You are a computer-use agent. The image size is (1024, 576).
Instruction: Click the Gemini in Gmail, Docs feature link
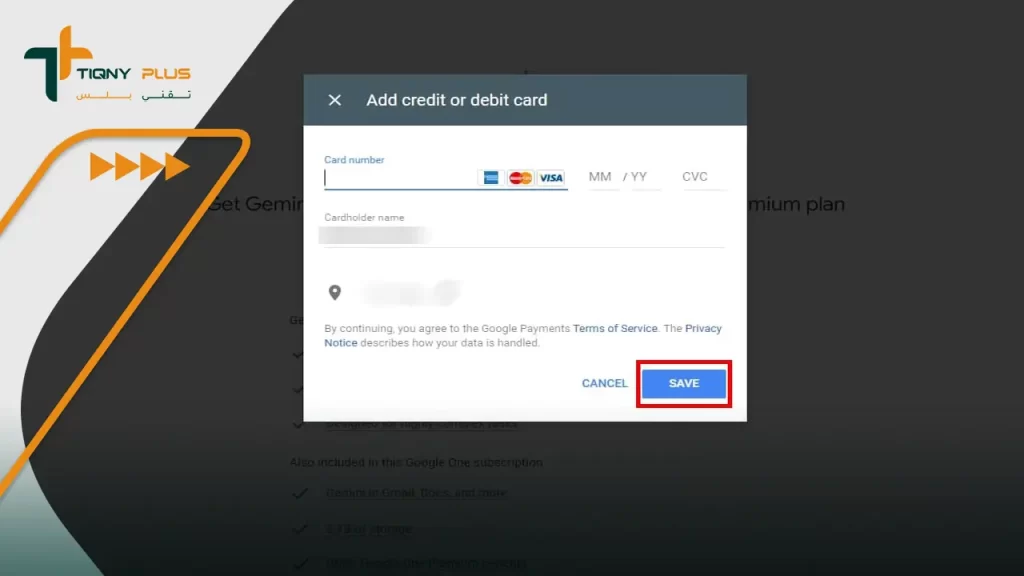(x=416, y=493)
